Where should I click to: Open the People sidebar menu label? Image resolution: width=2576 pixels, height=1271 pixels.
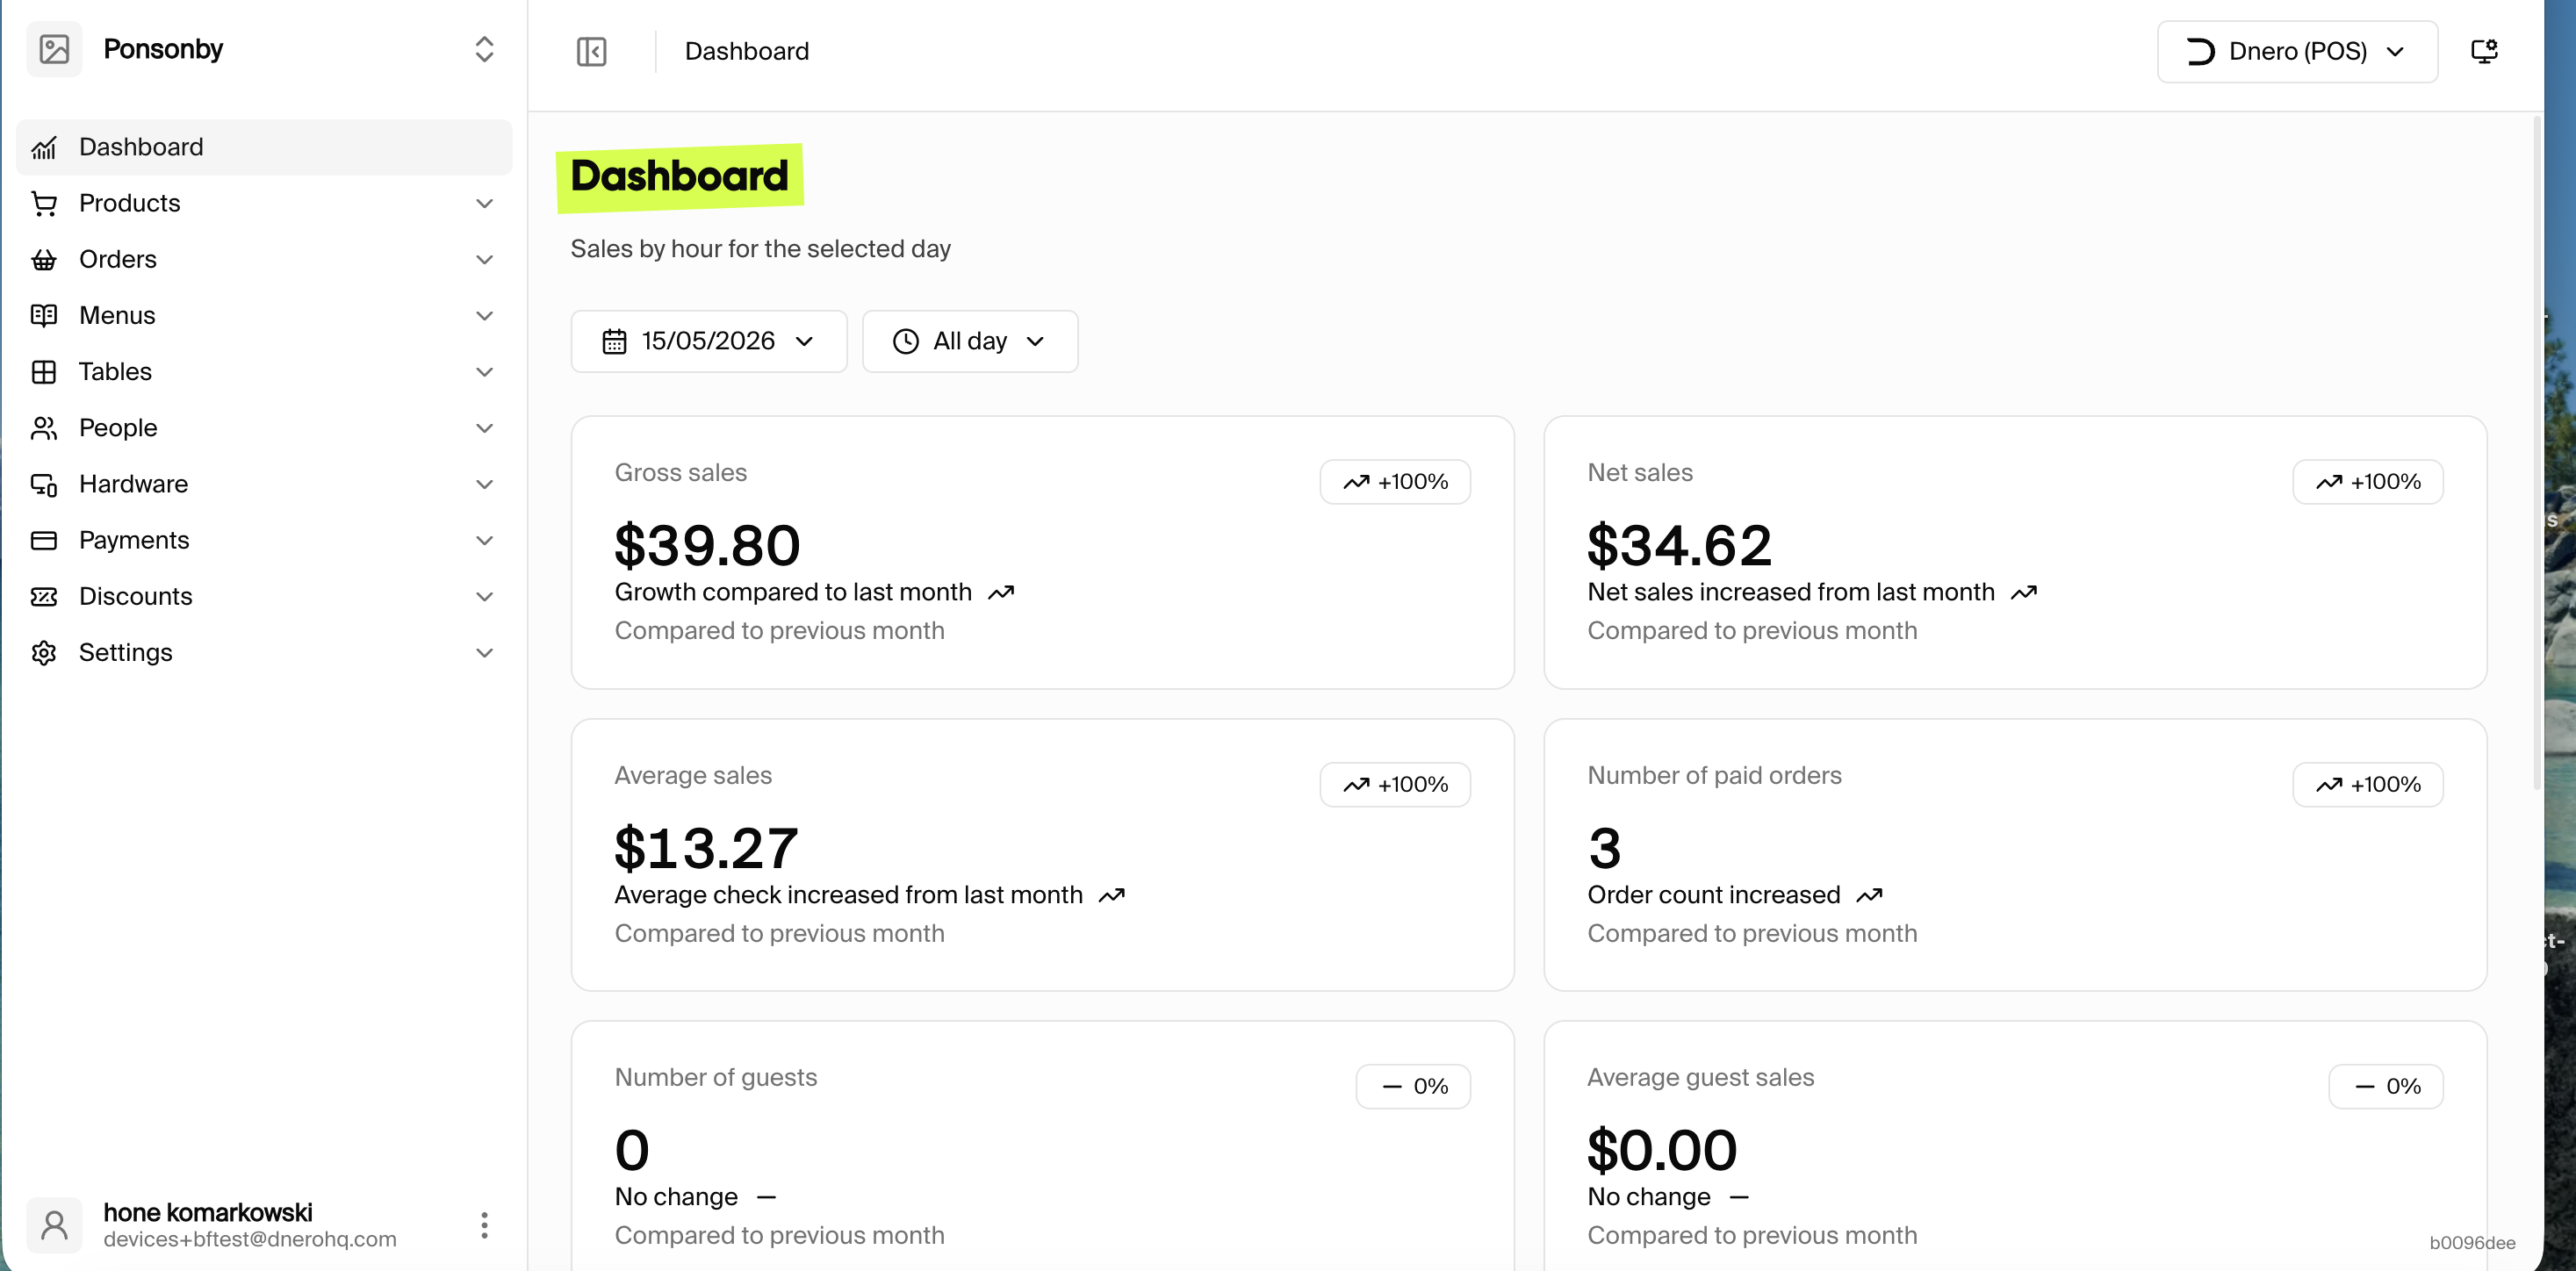pos(118,428)
